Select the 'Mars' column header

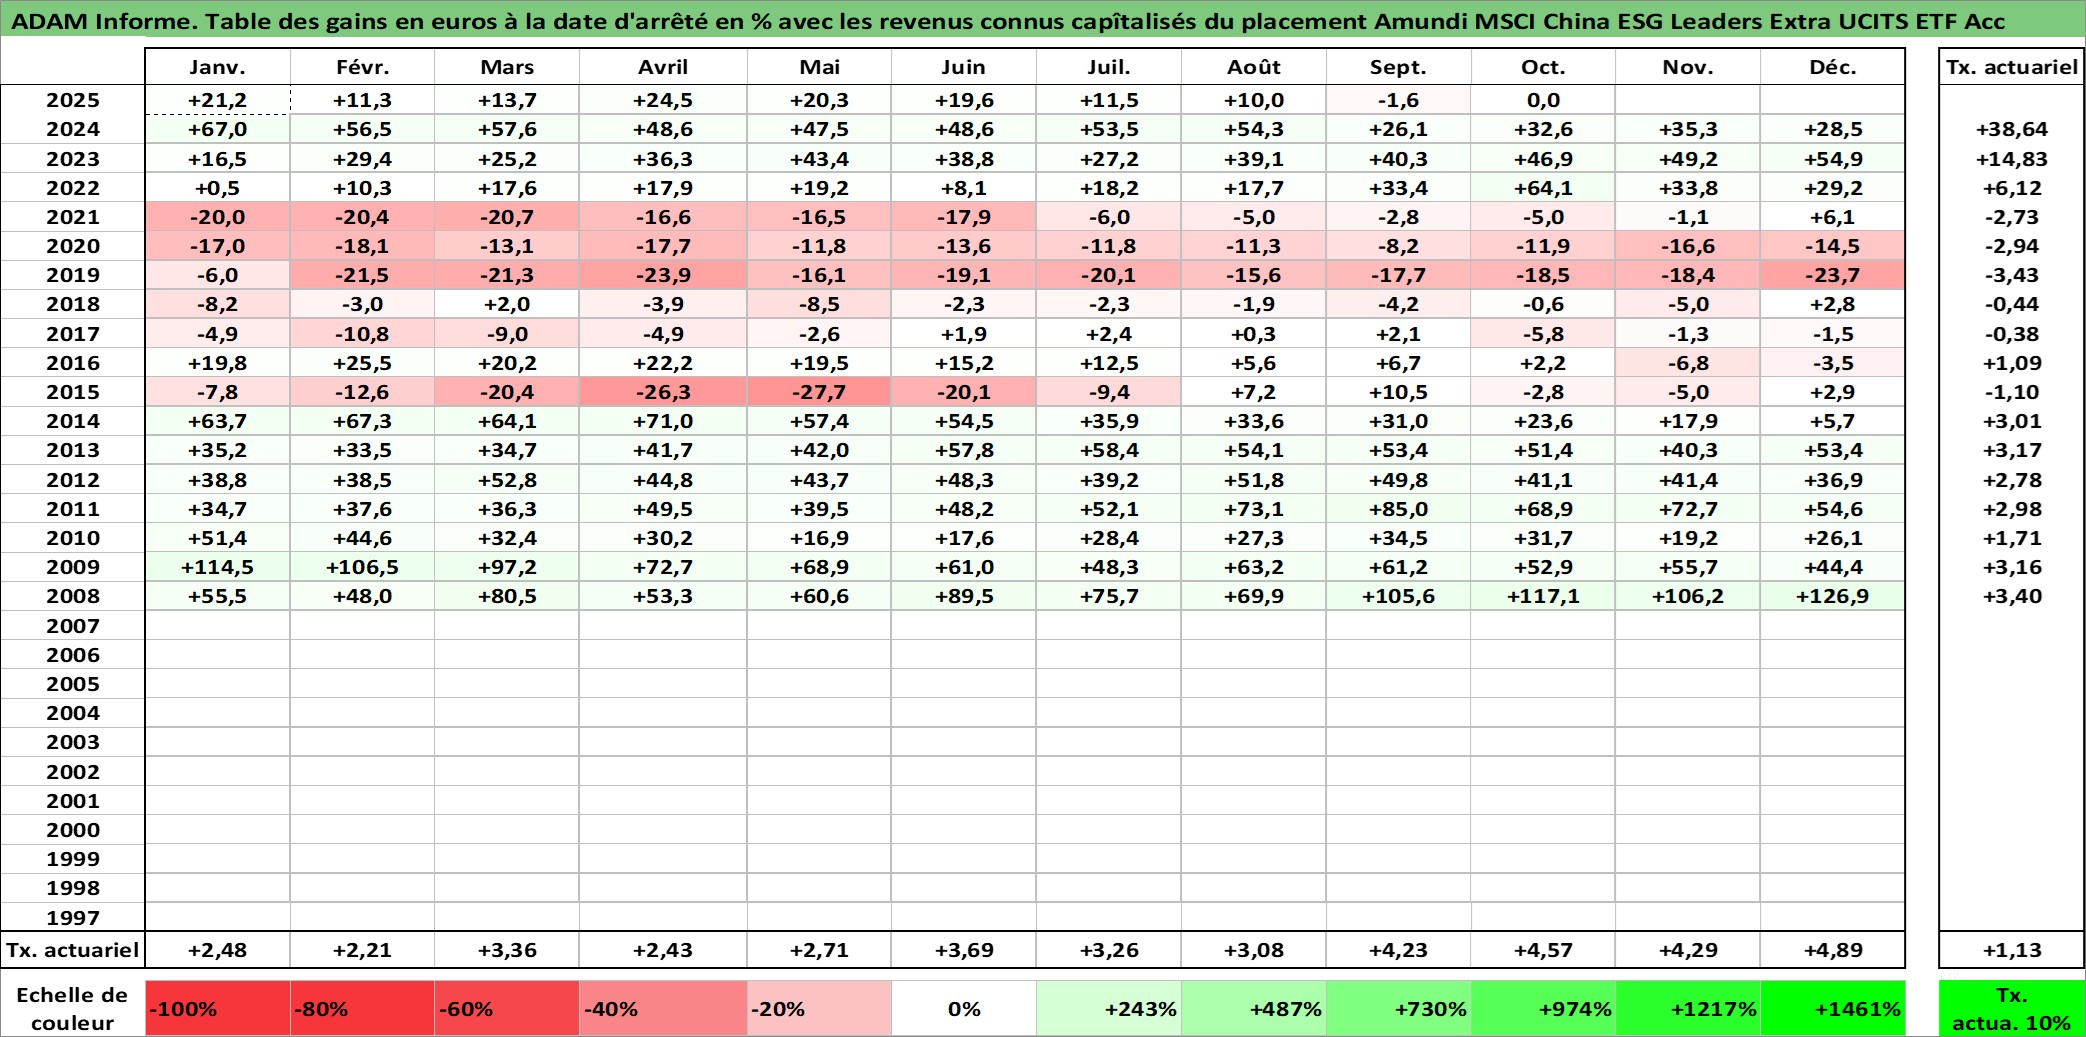coord(507,67)
